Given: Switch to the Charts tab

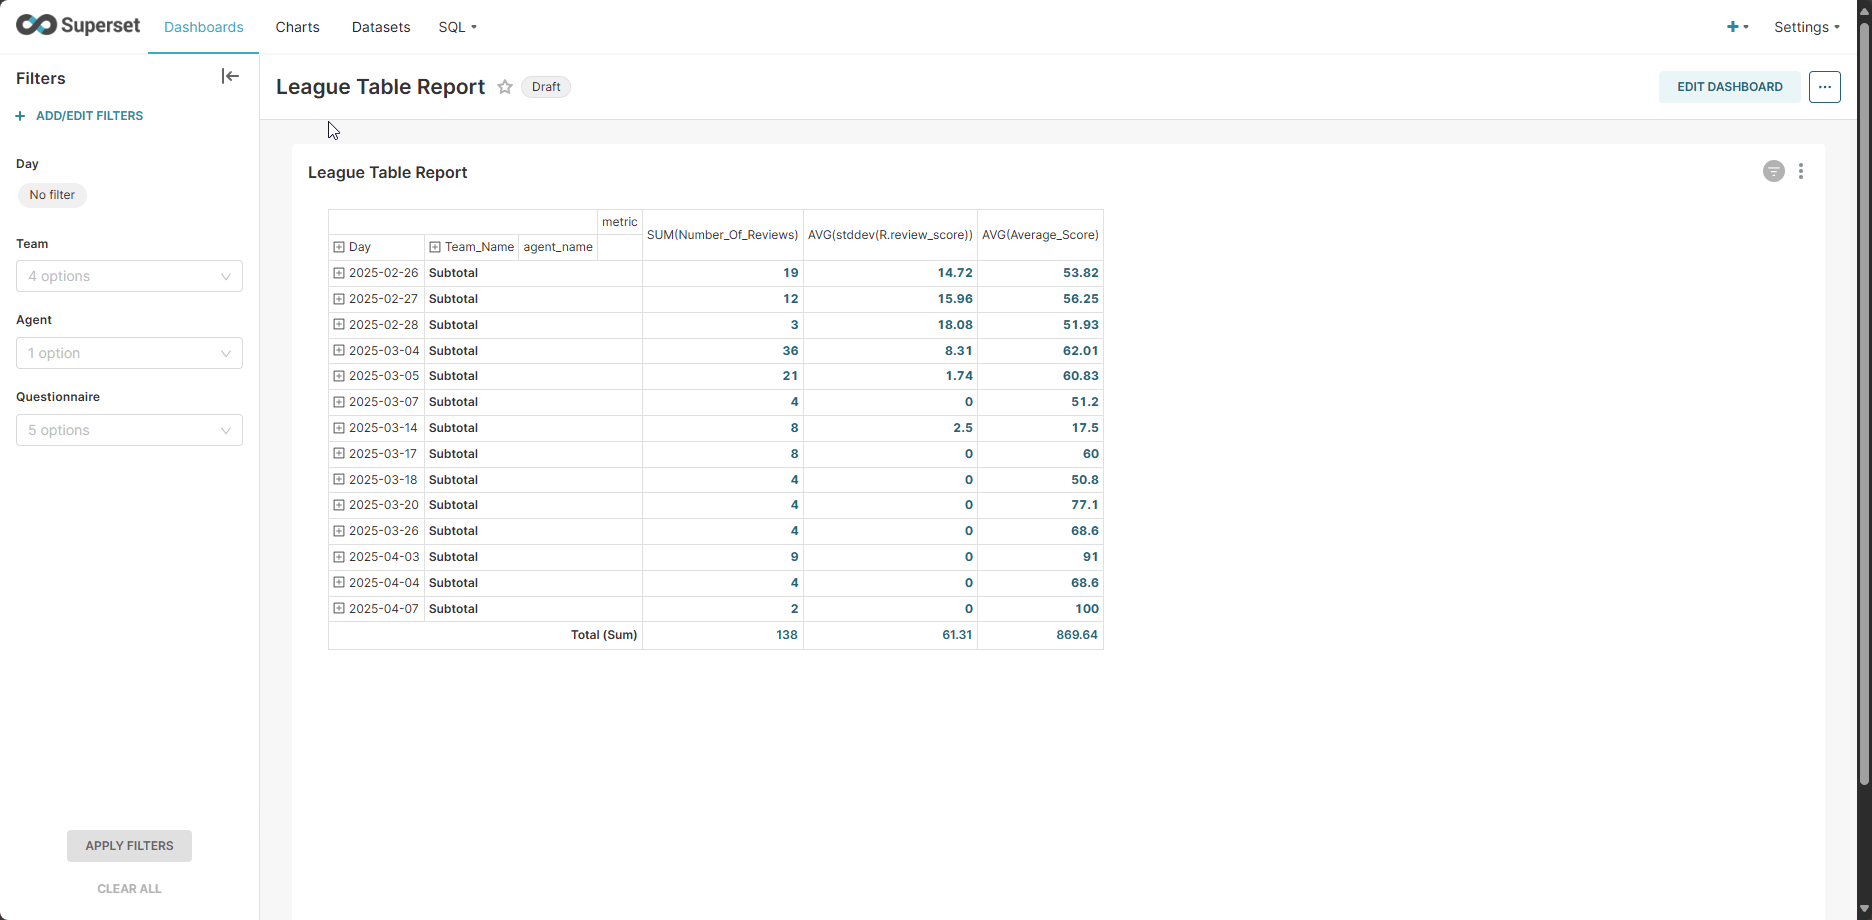Looking at the screenshot, I should point(297,27).
